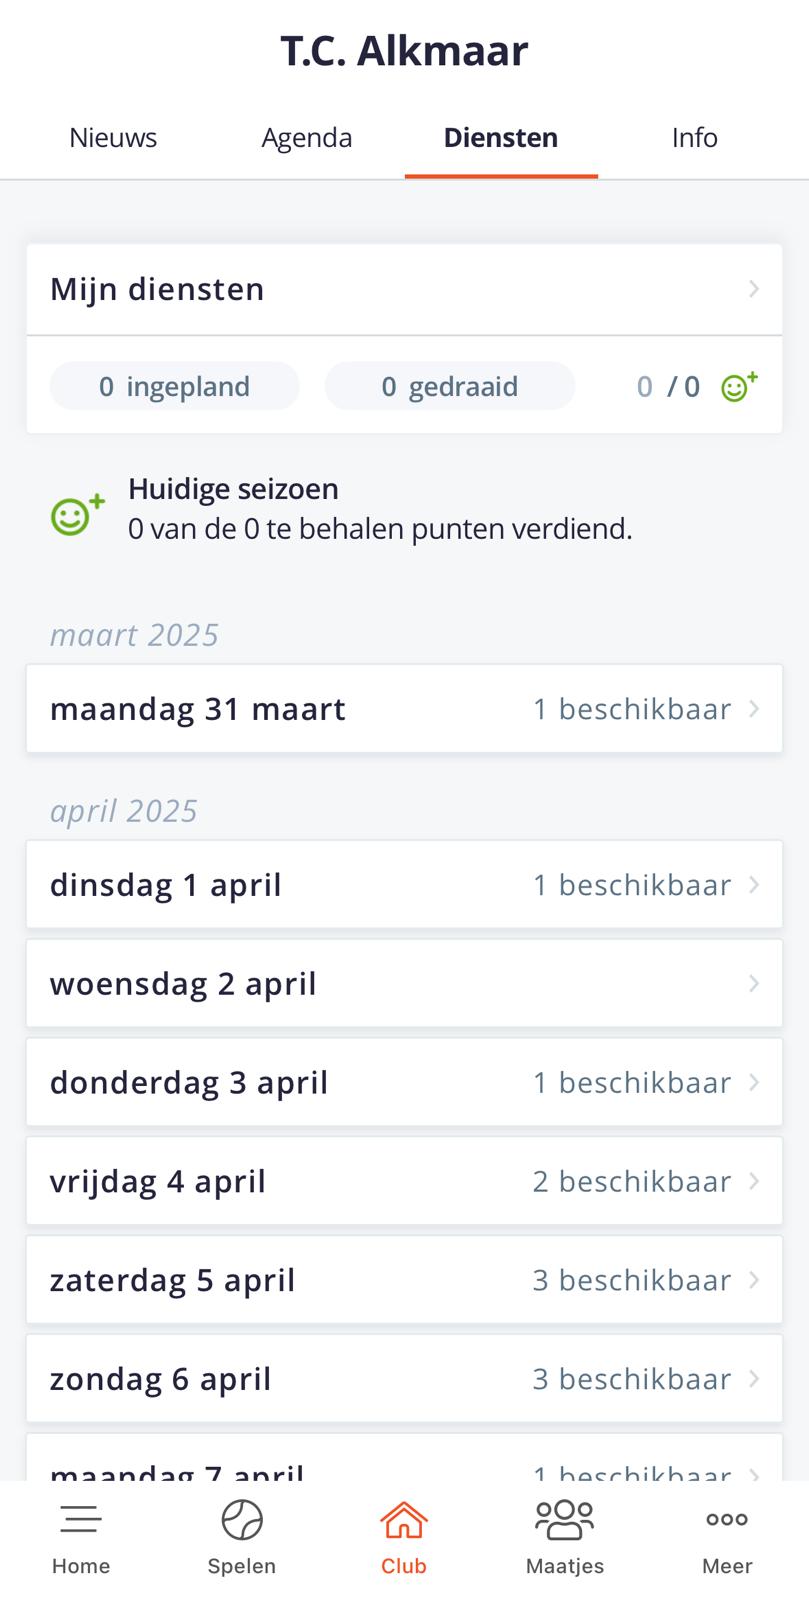809x1600 pixels.
Task: Tap the Home menu icon
Action: [81, 1520]
